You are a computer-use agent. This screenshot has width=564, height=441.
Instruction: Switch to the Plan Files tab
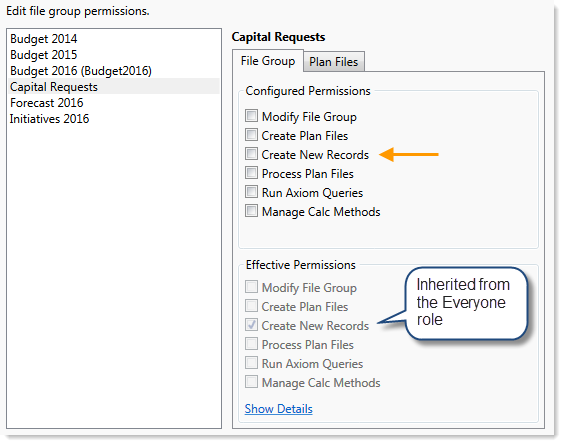click(x=333, y=62)
